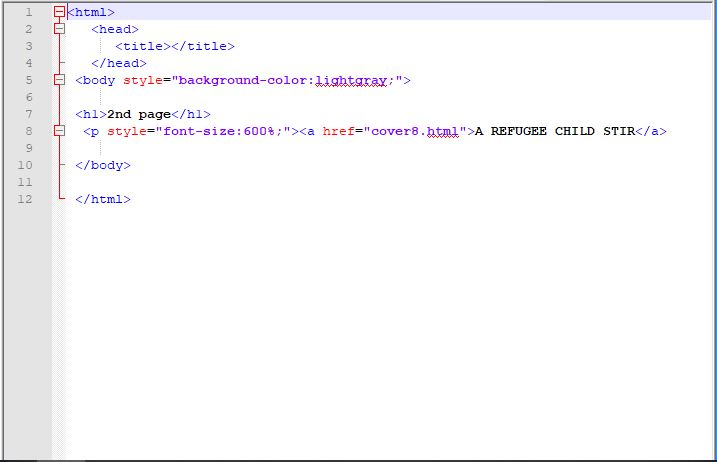This screenshot has width=717, height=462.
Task: Click the closing body tag
Action: point(103,165)
